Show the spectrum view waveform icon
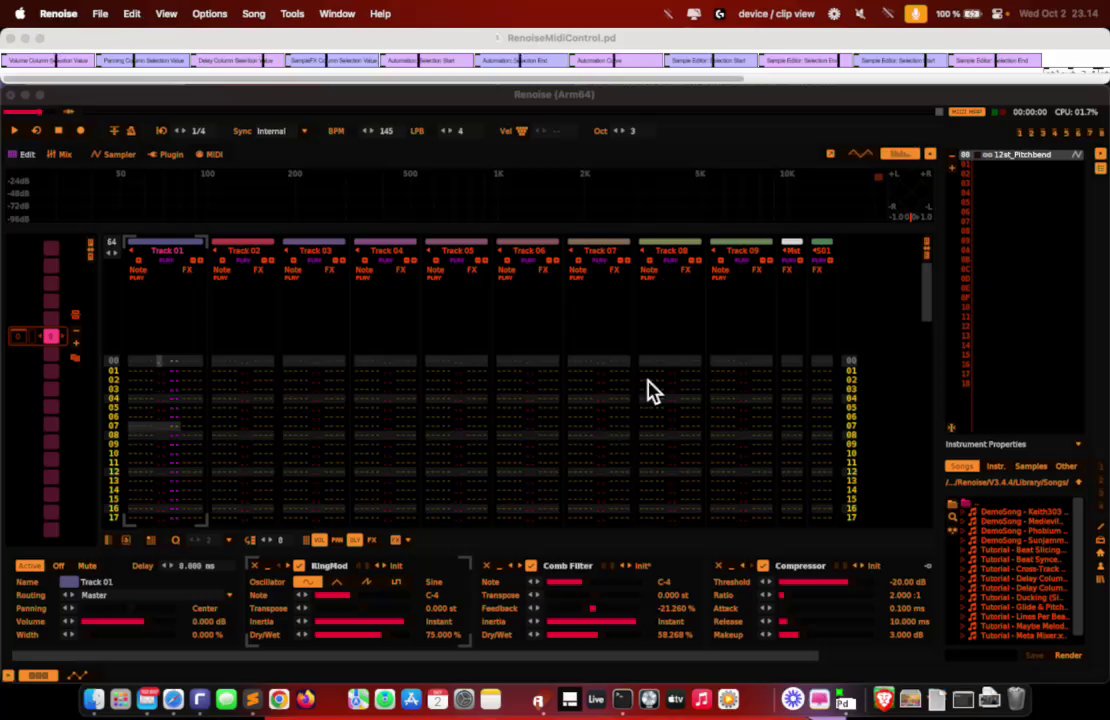This screenshot has width=1110, height=720. (x=860, y=154)
